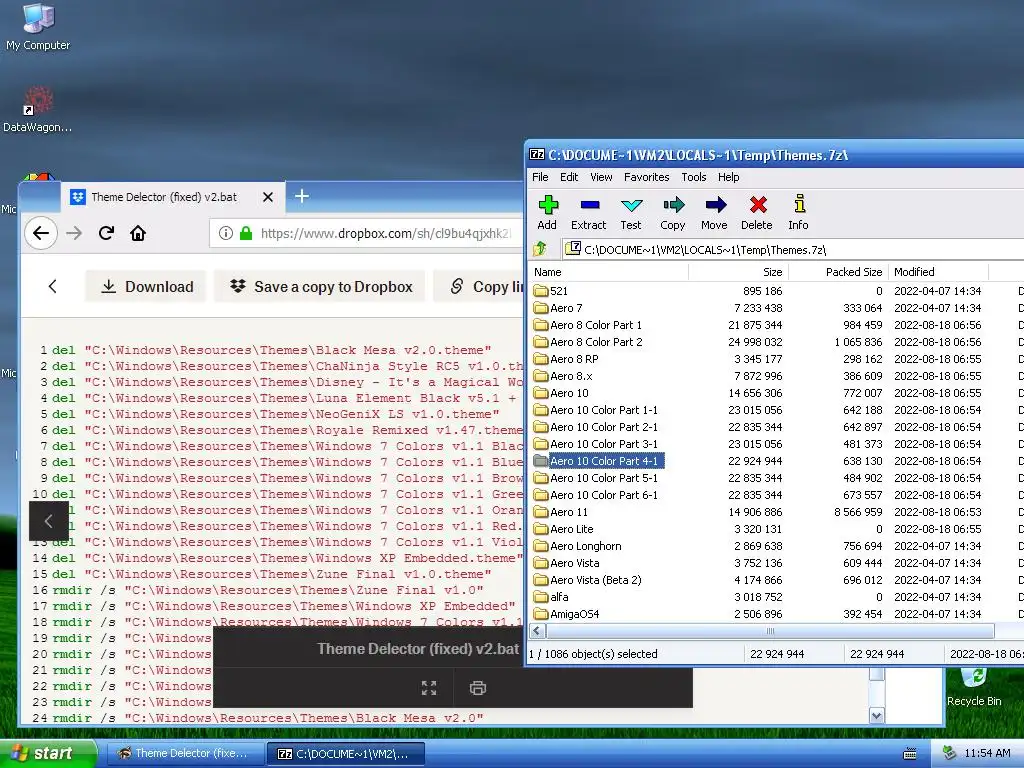Select Aero 10 Color Part 4-1 folder
This screenshot has height=768, width=1024.
click(x=597, y=460)
